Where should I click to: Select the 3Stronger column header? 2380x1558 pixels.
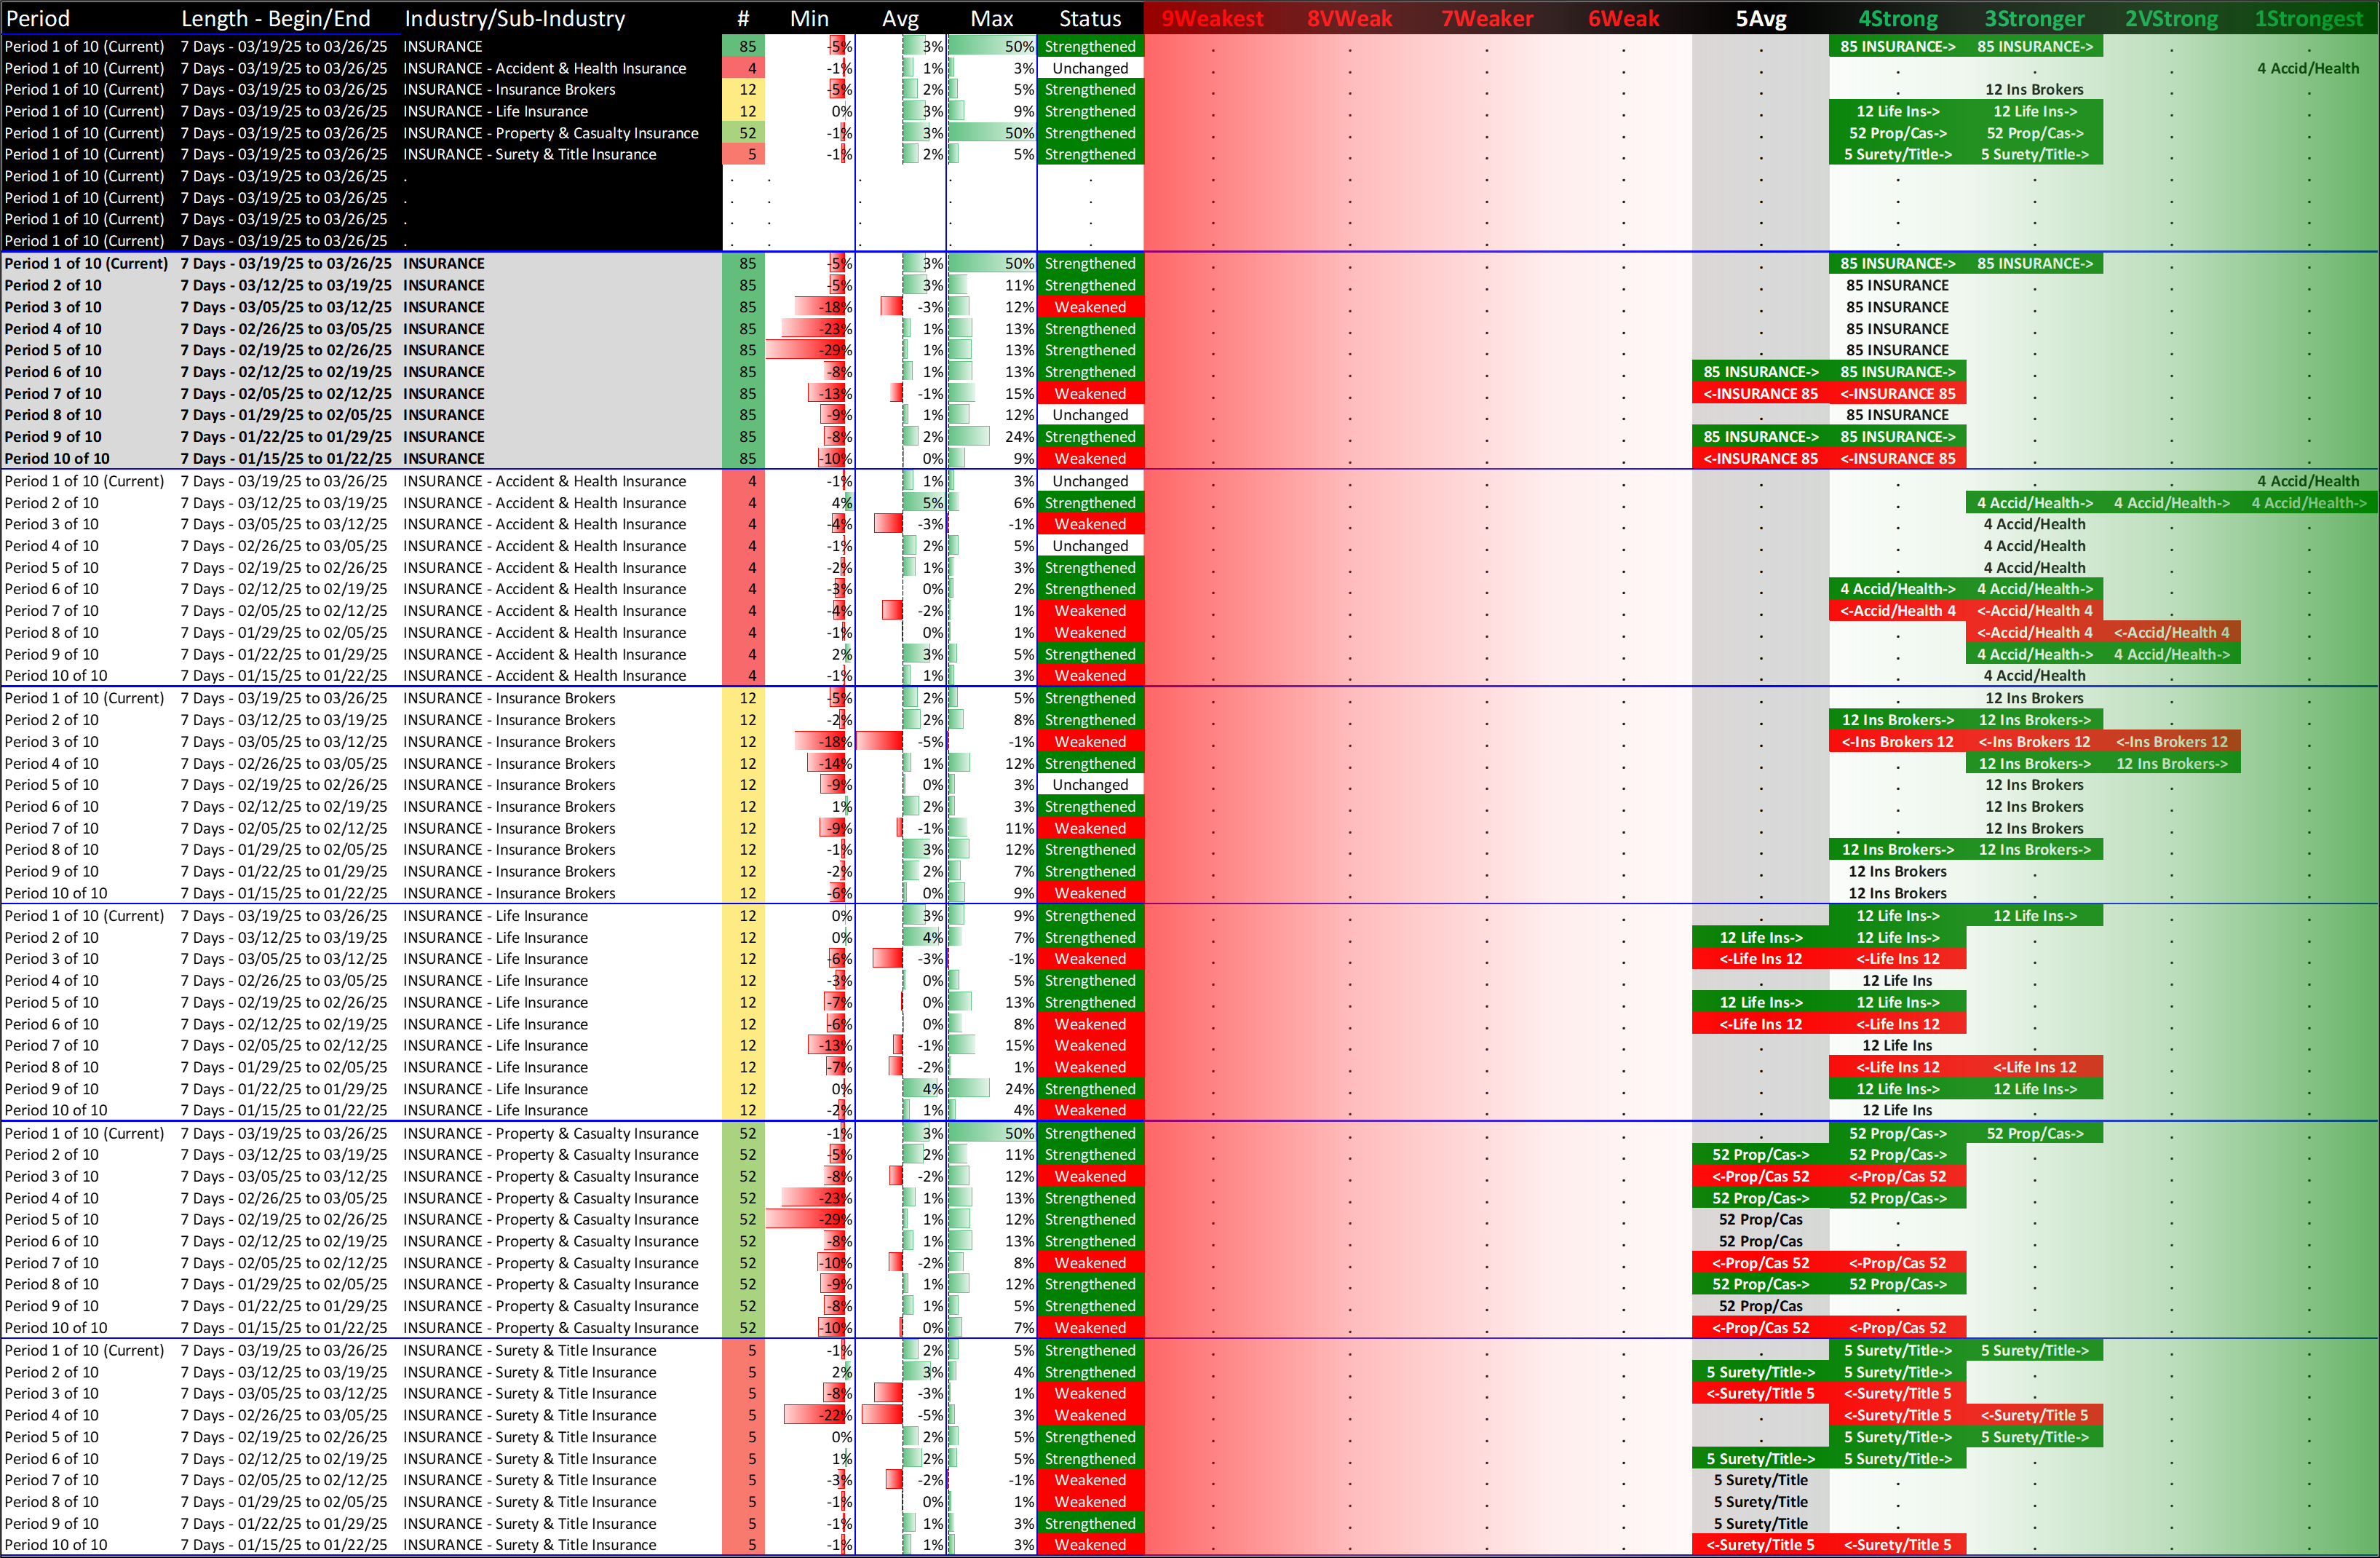click(x=2034, y=18)
